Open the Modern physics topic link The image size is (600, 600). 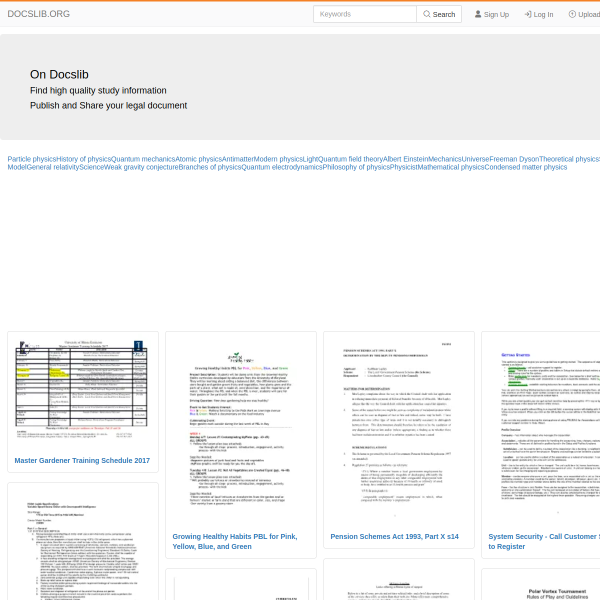point(278,159)
